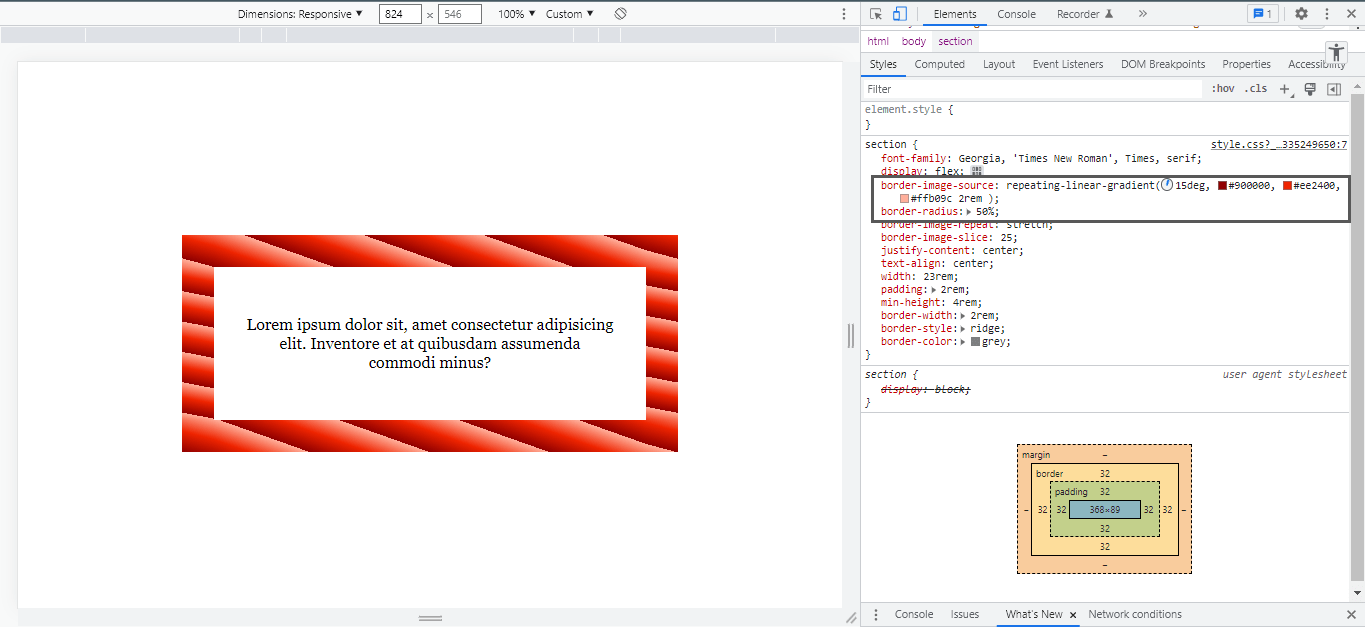Toggle element state with :hov button
The height and width of the screenshot is (627, 1365).
click(x=1223, y=89)
